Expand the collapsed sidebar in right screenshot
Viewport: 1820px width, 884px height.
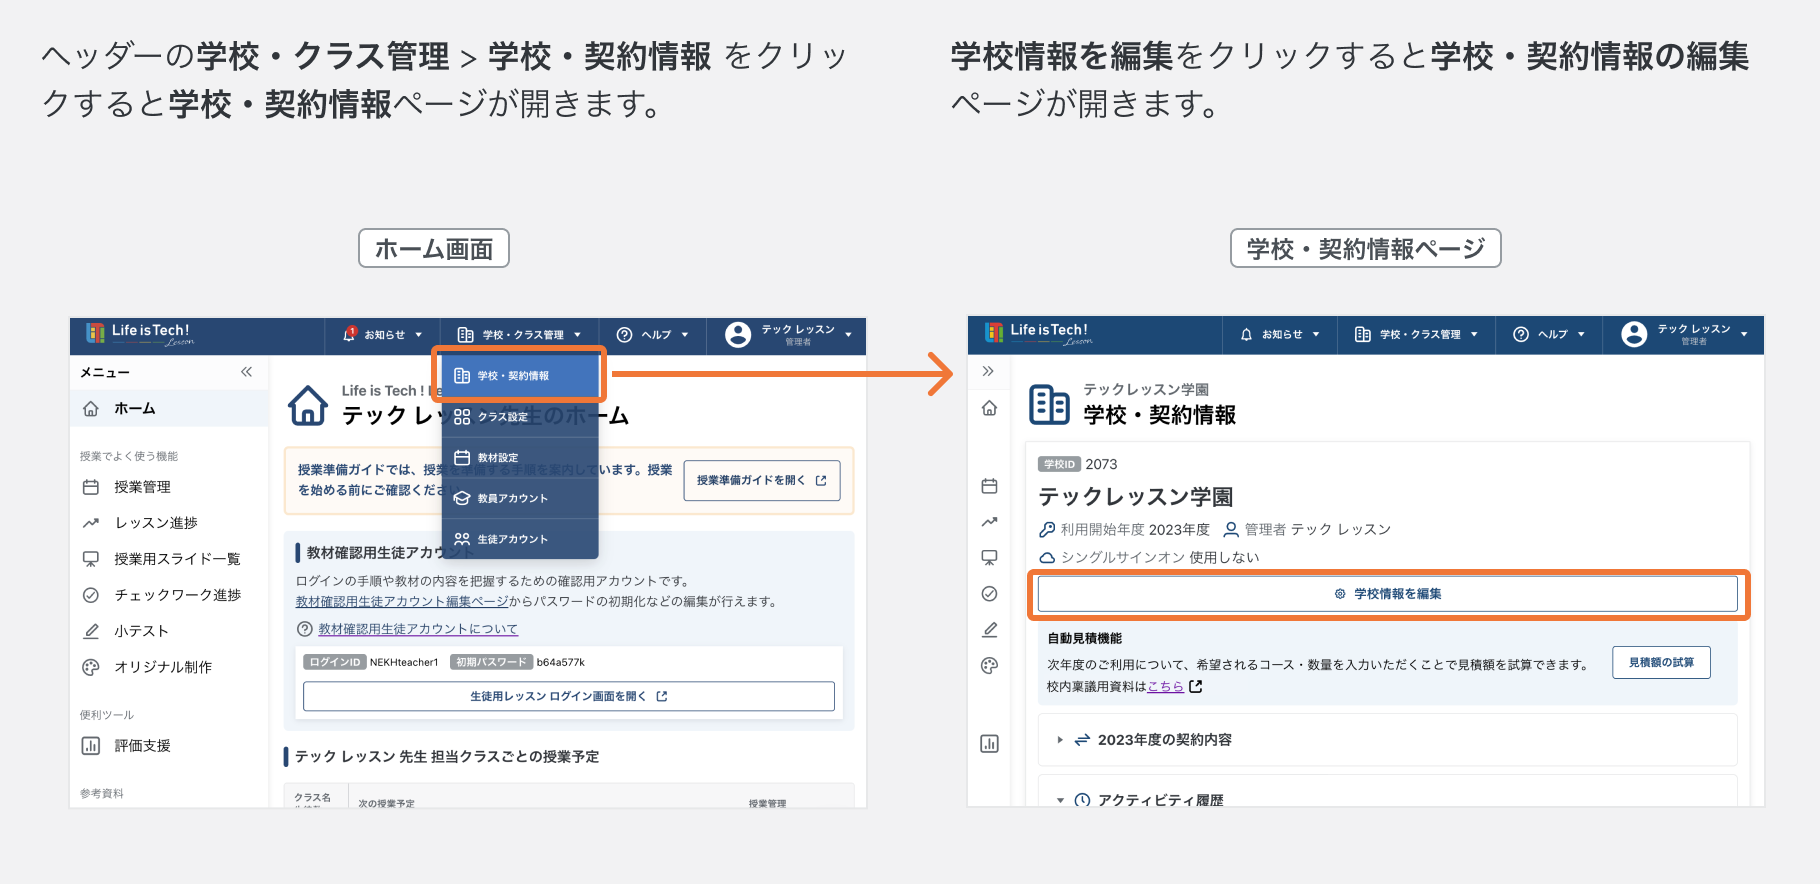coord(988,371)
